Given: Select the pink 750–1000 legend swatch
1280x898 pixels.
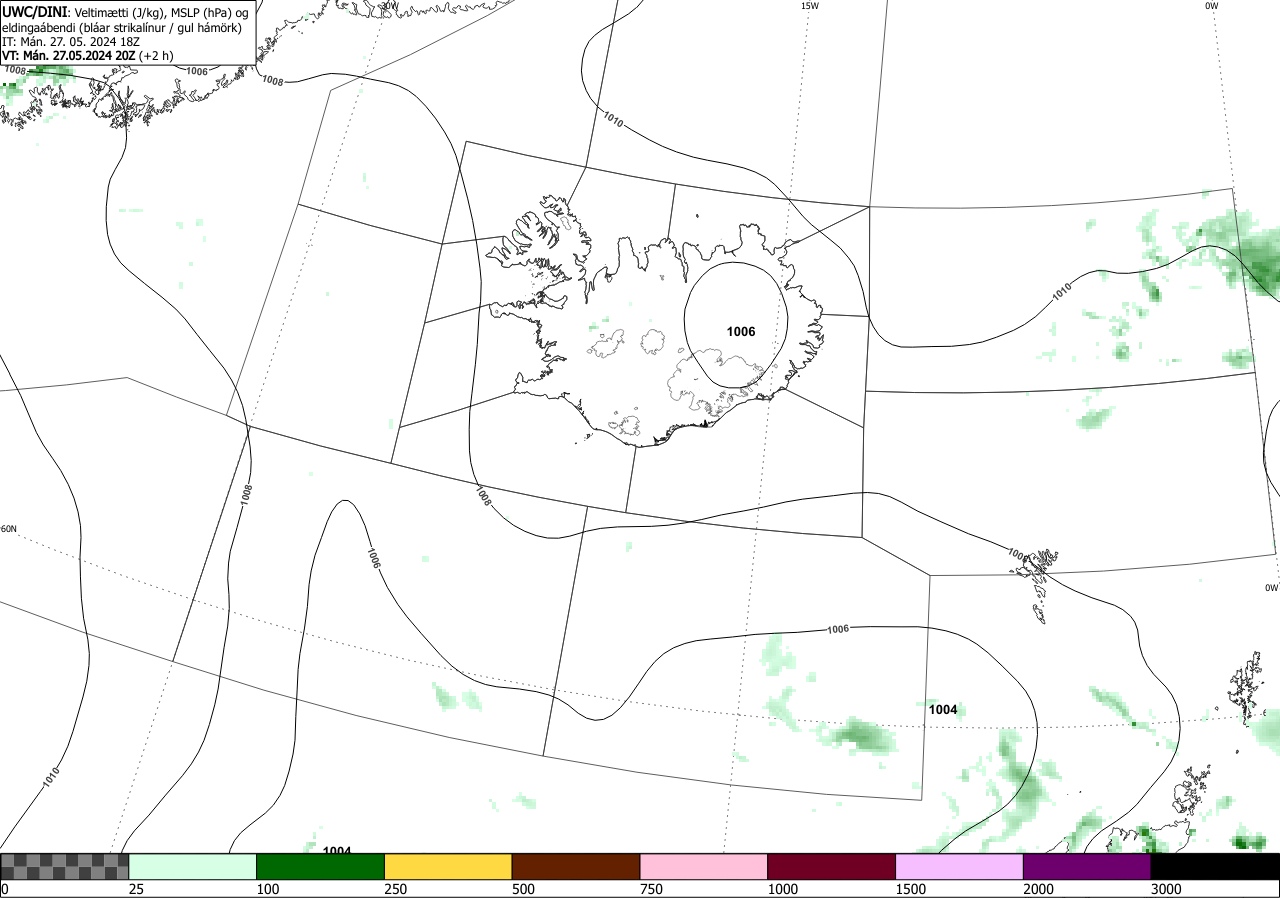Looking at the screenshot, I should tap(704, 866).
